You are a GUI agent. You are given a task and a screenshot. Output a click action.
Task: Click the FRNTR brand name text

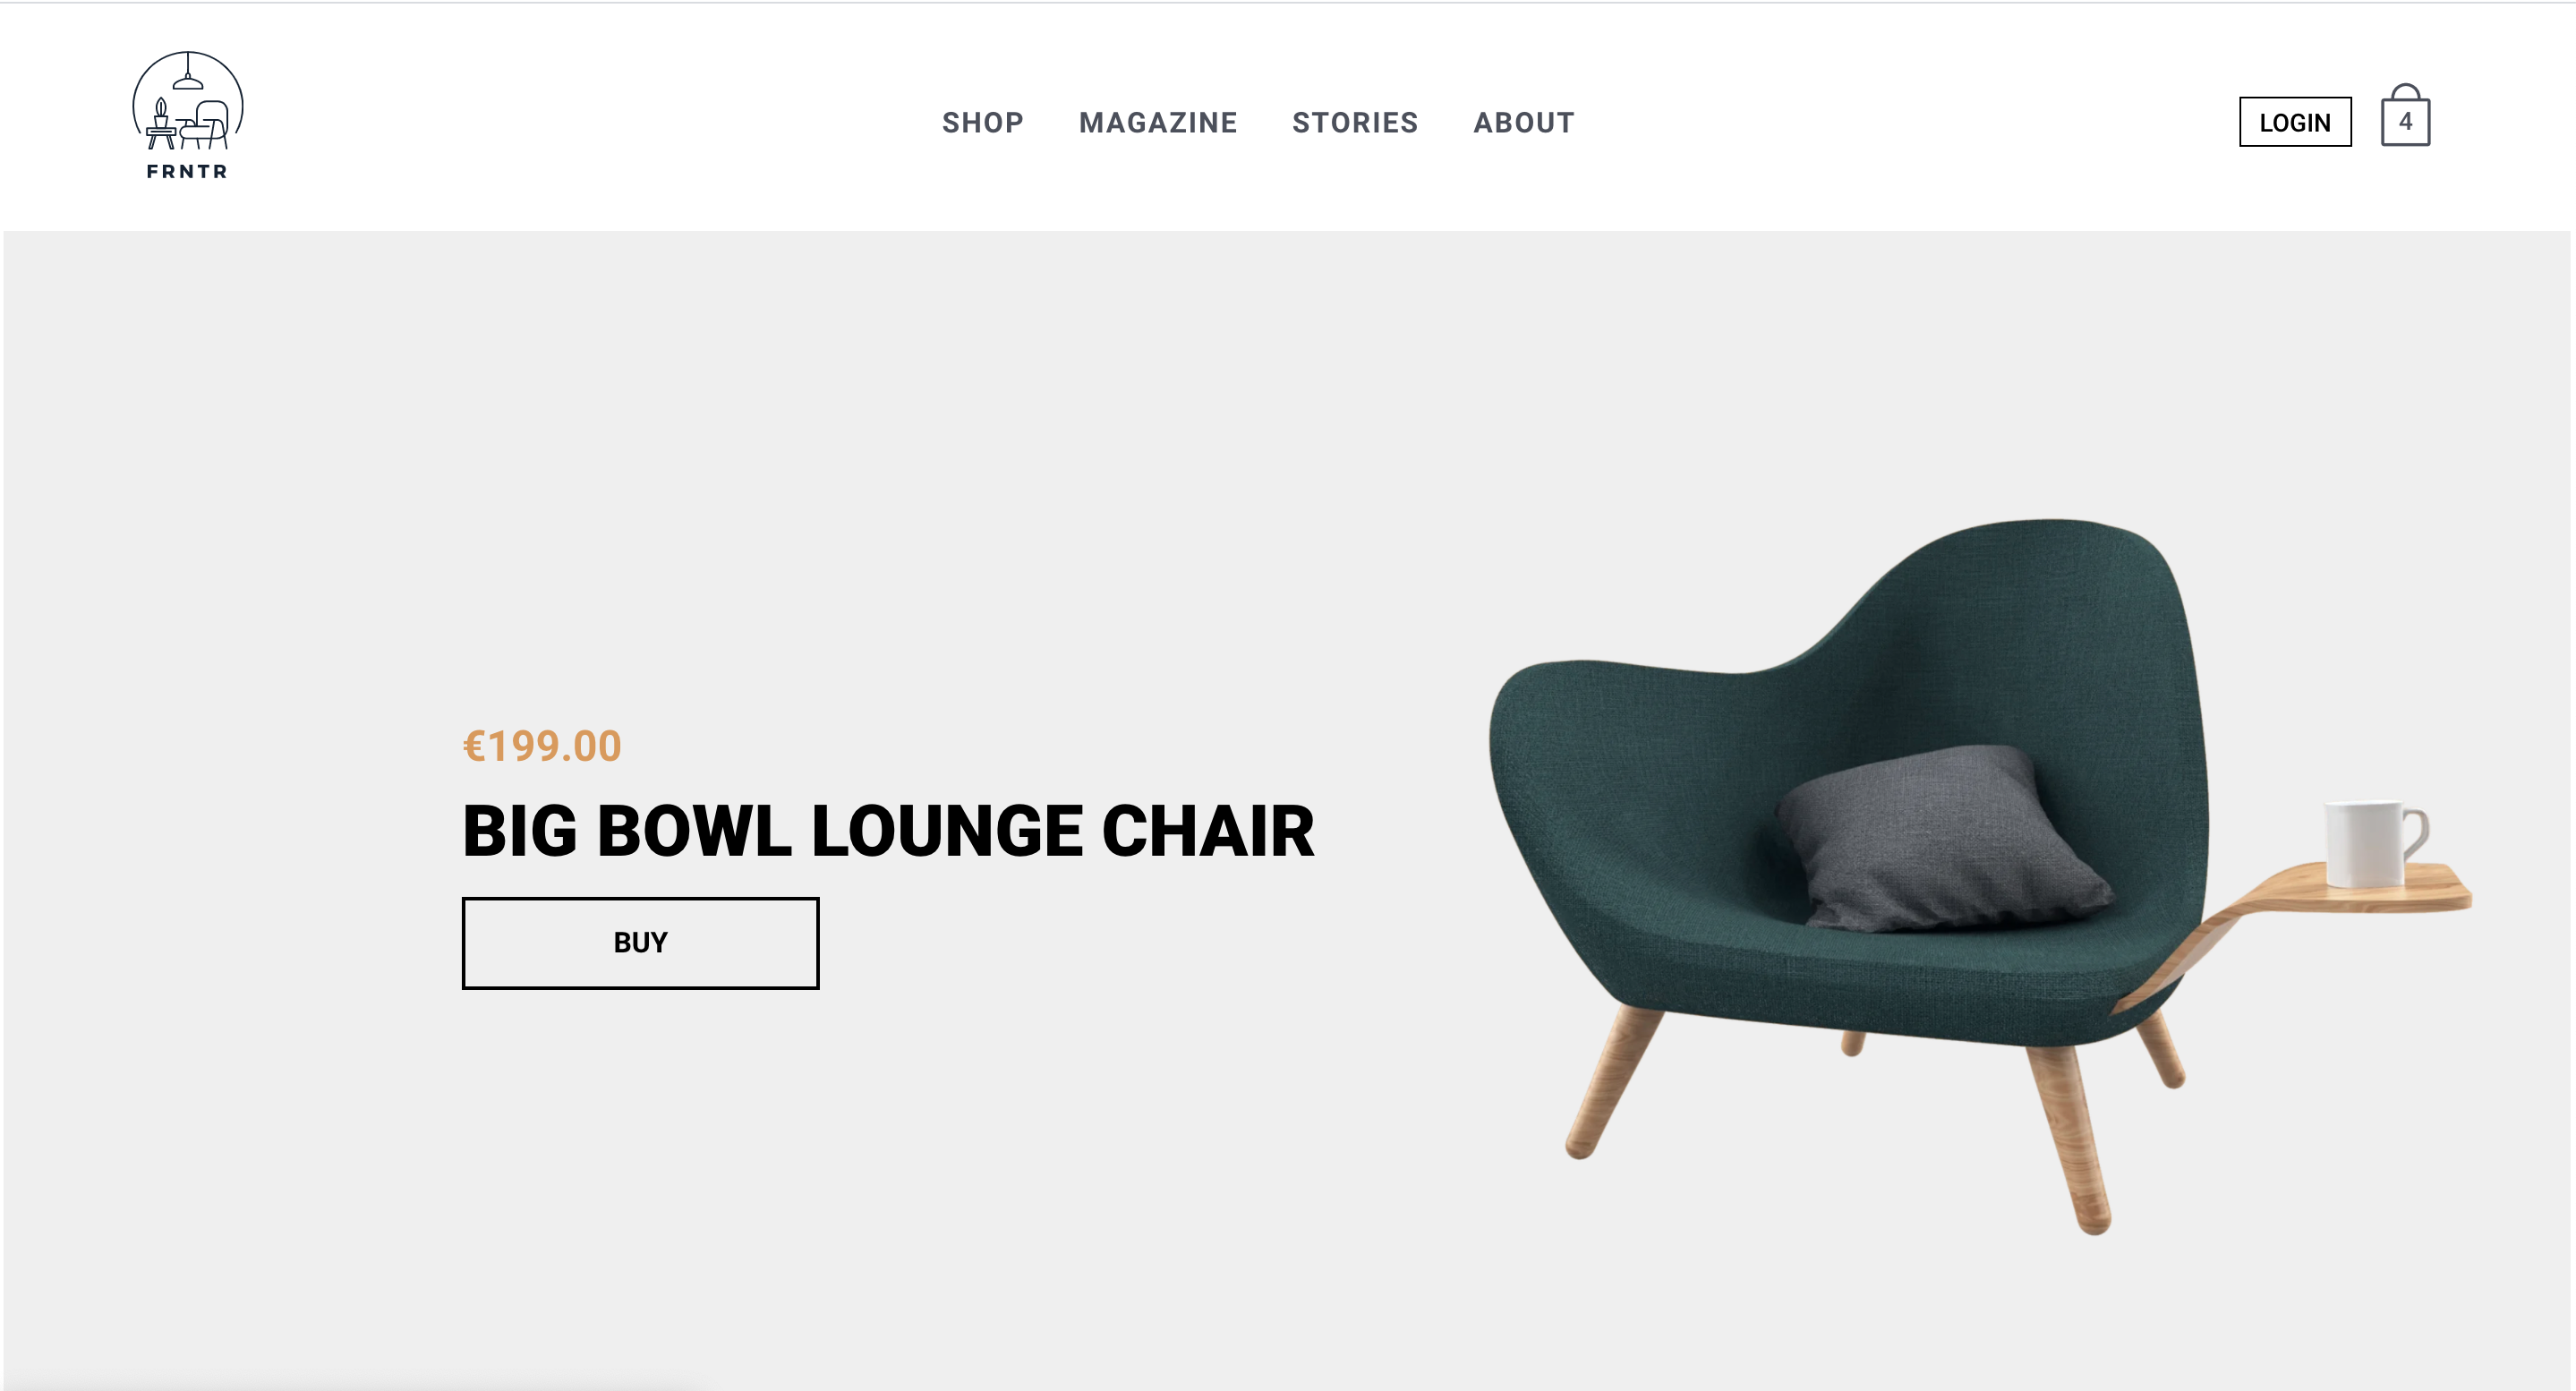pos(187,171)
